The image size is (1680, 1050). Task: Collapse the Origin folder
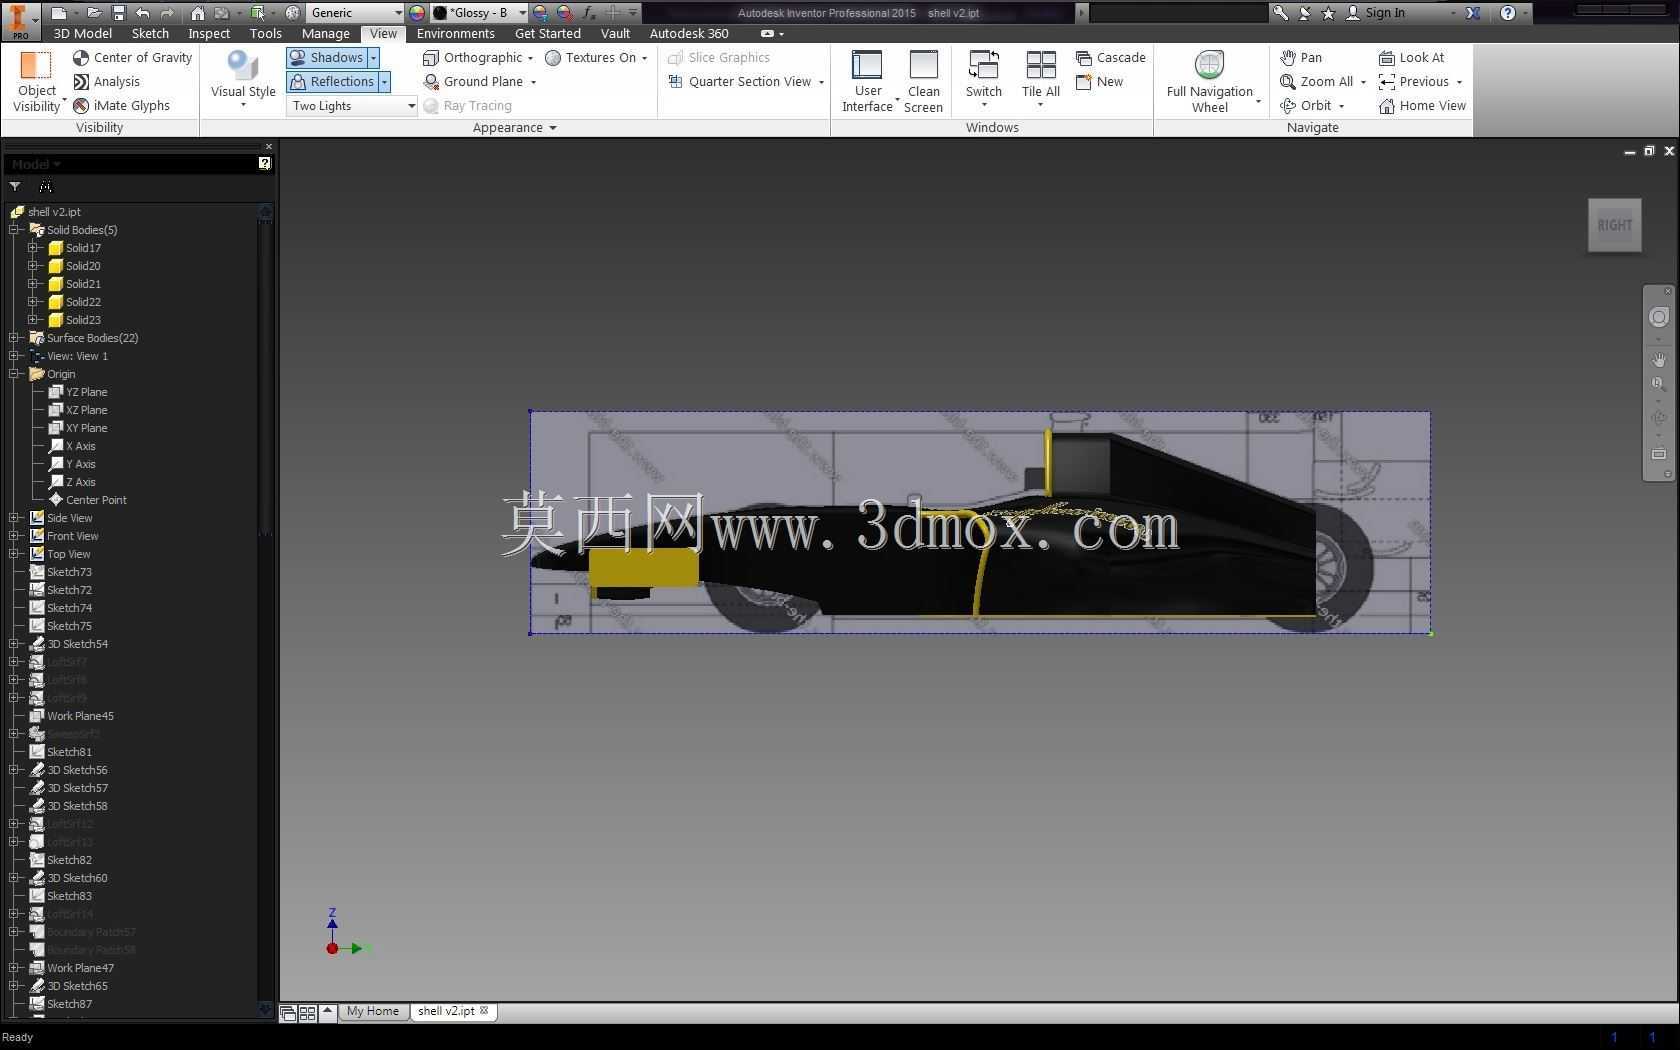(15, 374)
